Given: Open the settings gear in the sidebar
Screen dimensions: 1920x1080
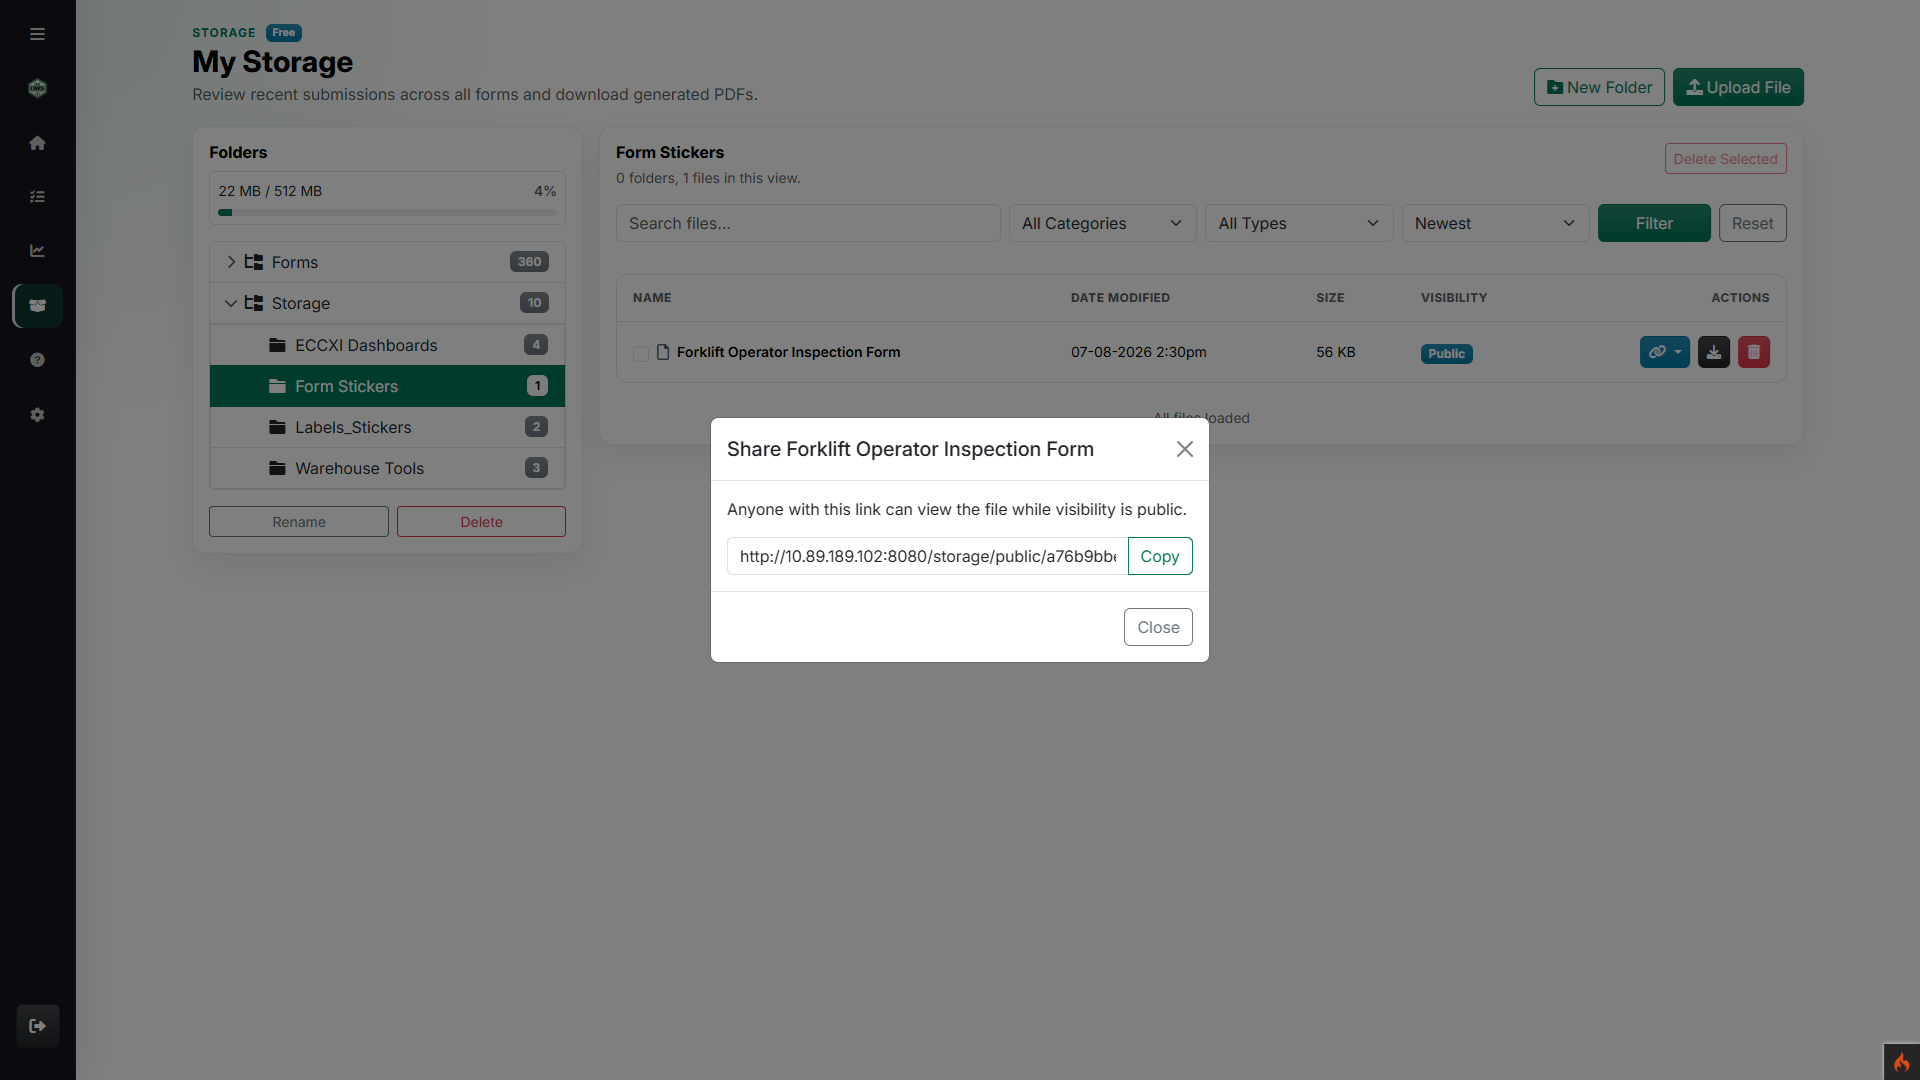Looking at the screenshot, I should [x=37, y=415].
